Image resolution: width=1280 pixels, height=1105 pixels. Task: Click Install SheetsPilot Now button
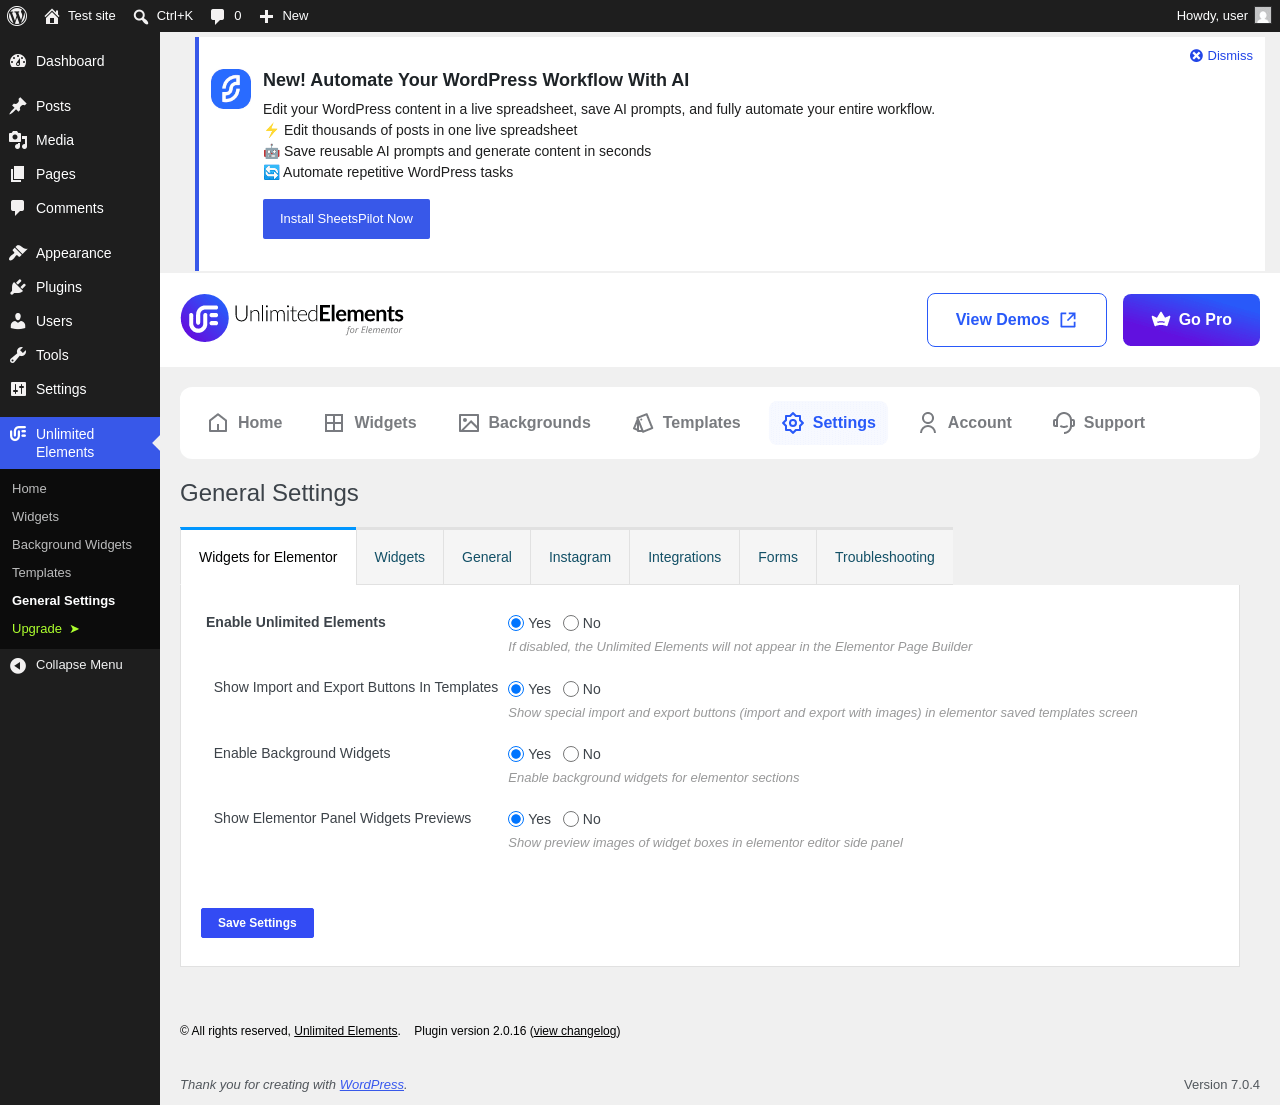click(346, 219)
